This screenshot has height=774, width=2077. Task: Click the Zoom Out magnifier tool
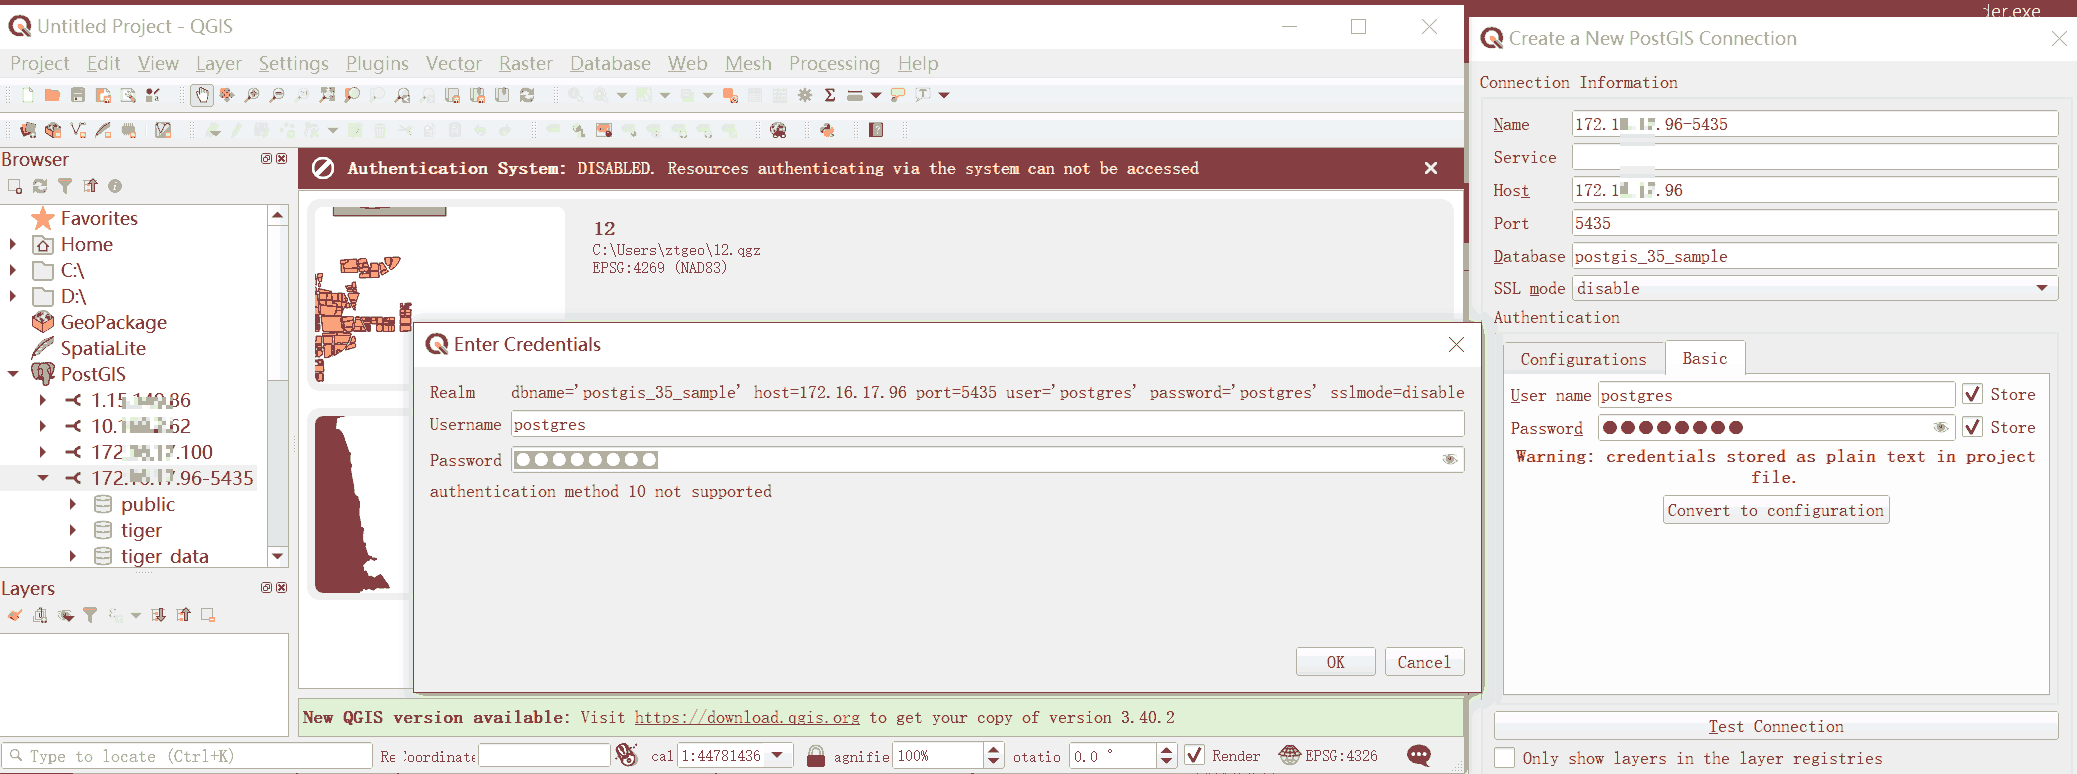tap(277, 95)
